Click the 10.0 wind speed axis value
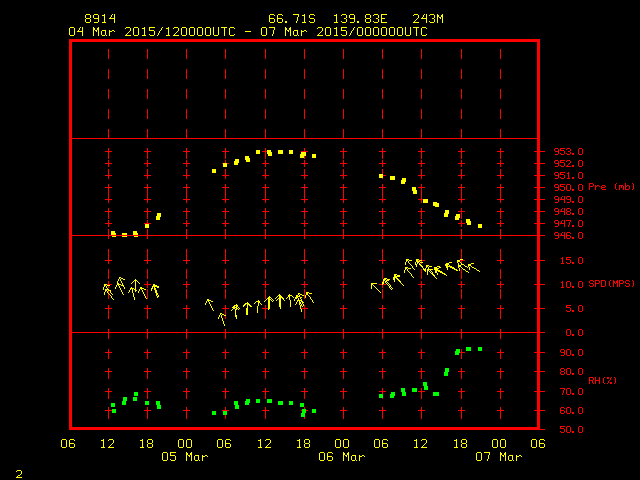The image size is (640, 480). [x=571, y=285]
